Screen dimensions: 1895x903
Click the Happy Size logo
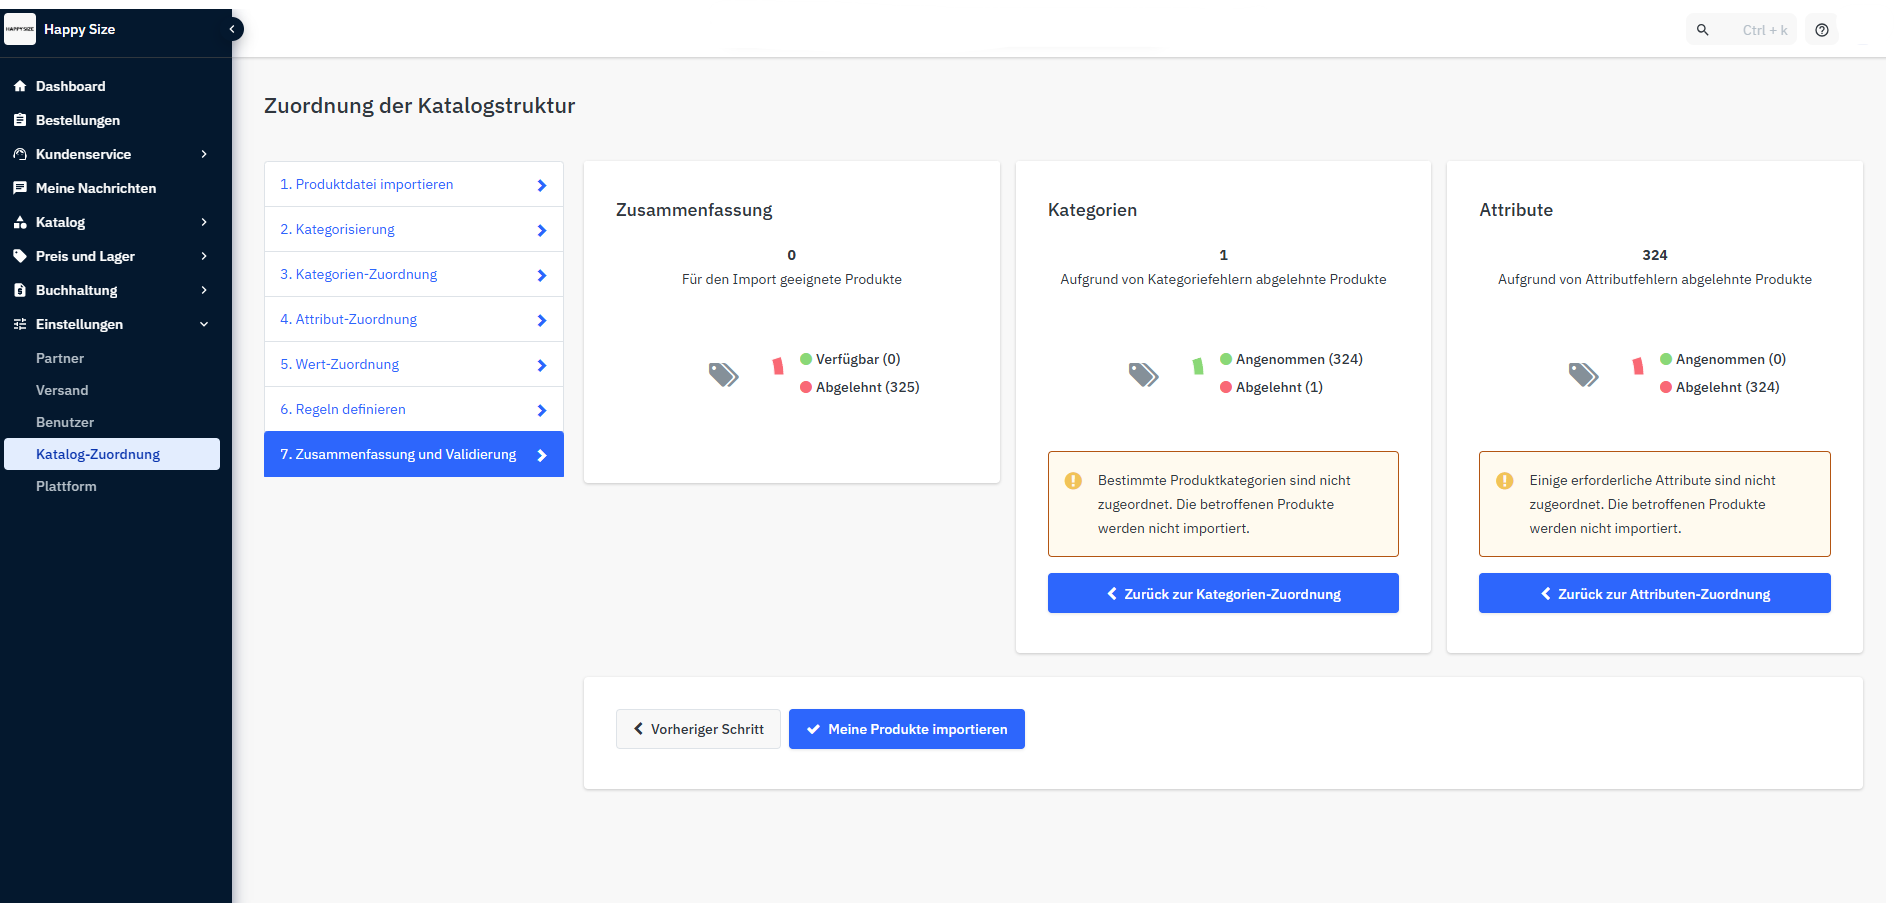point(20,29)
